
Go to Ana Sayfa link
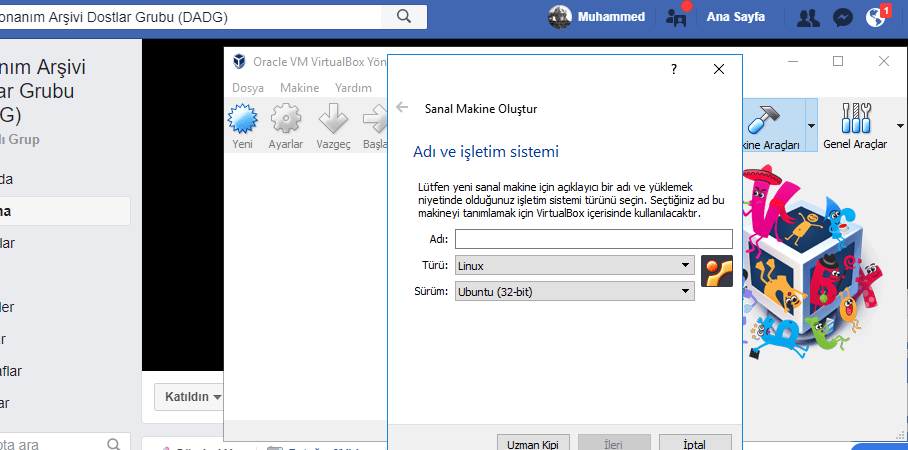(735, 17)
